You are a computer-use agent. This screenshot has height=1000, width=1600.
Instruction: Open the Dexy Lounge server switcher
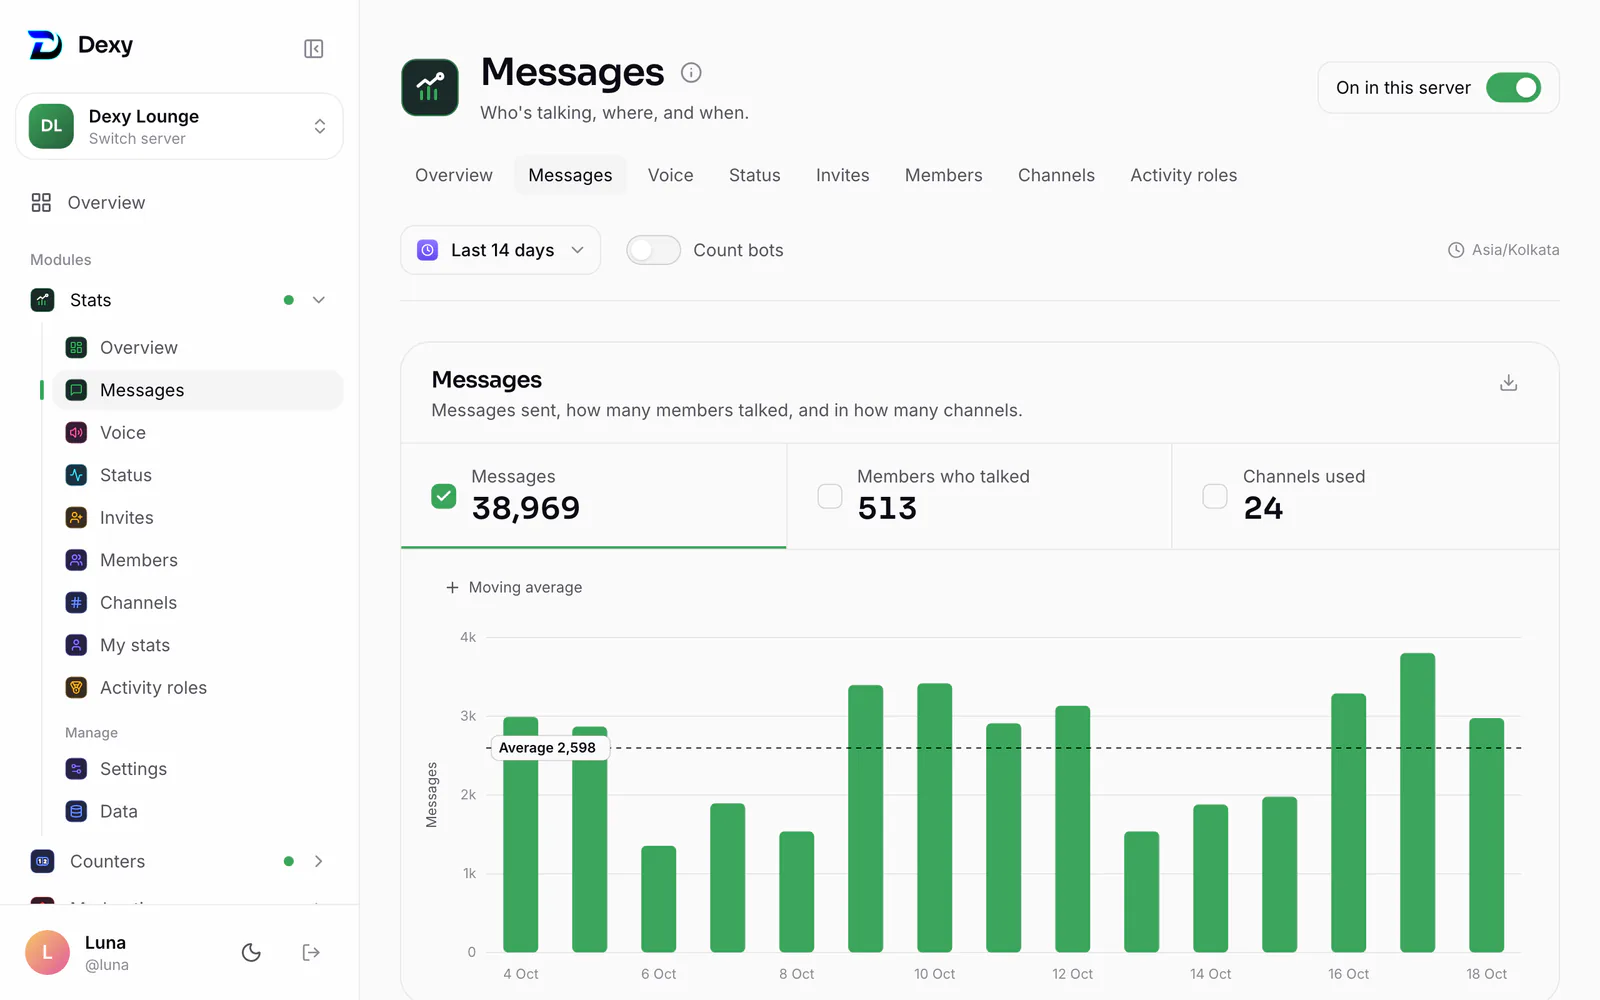pos(180,126)
